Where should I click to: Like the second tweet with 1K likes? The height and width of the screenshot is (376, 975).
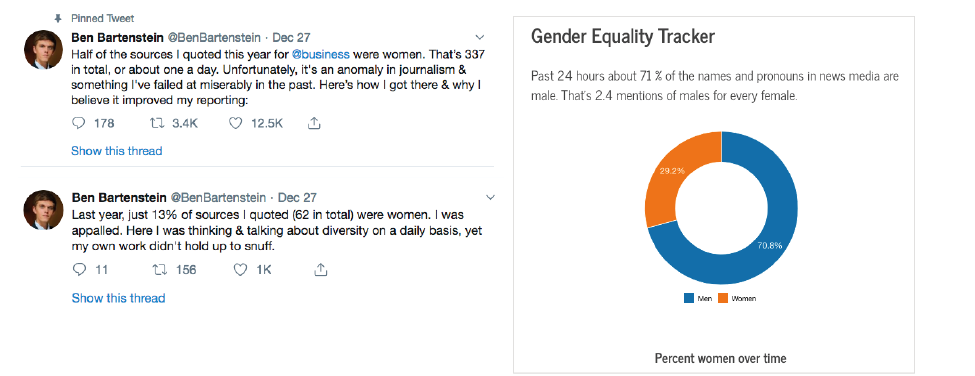pyautogui.click(x=240, y=270)
